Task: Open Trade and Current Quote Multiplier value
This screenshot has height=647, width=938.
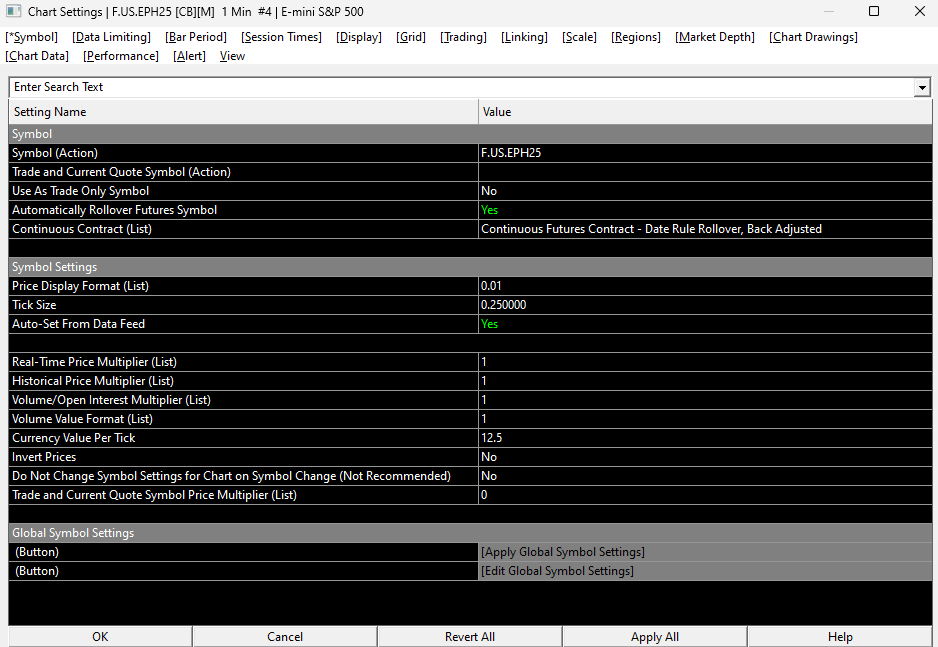Action: pyautogui.click(x=705, y=495)
